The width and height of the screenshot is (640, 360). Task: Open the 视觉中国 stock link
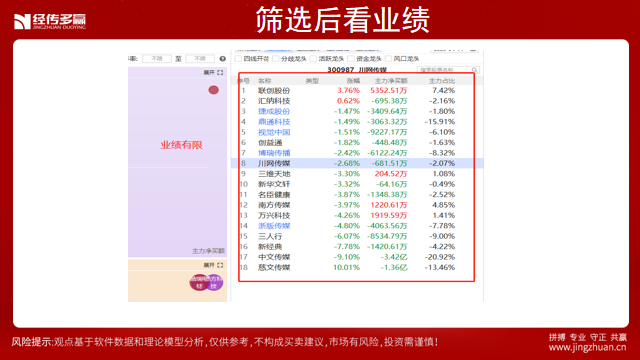274,132
